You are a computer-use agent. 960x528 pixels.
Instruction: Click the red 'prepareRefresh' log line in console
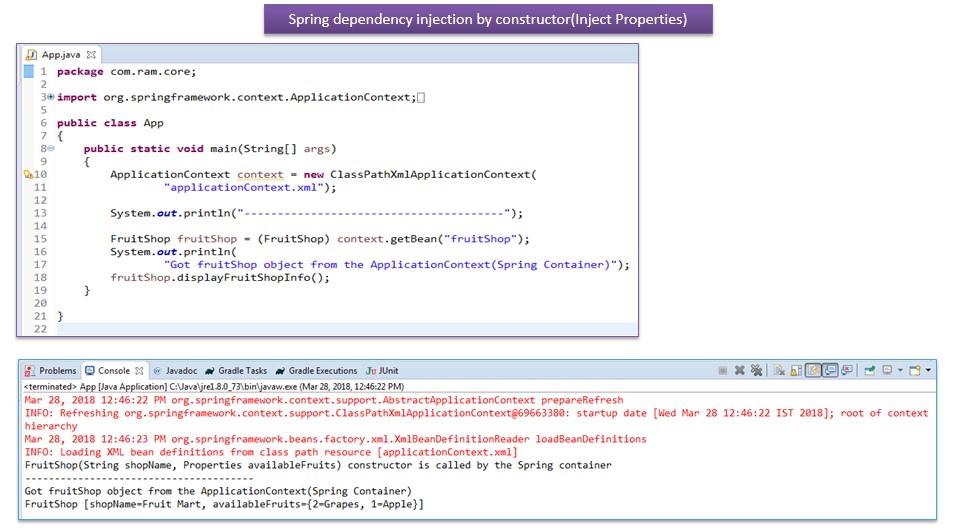click(x=324, y=400)
